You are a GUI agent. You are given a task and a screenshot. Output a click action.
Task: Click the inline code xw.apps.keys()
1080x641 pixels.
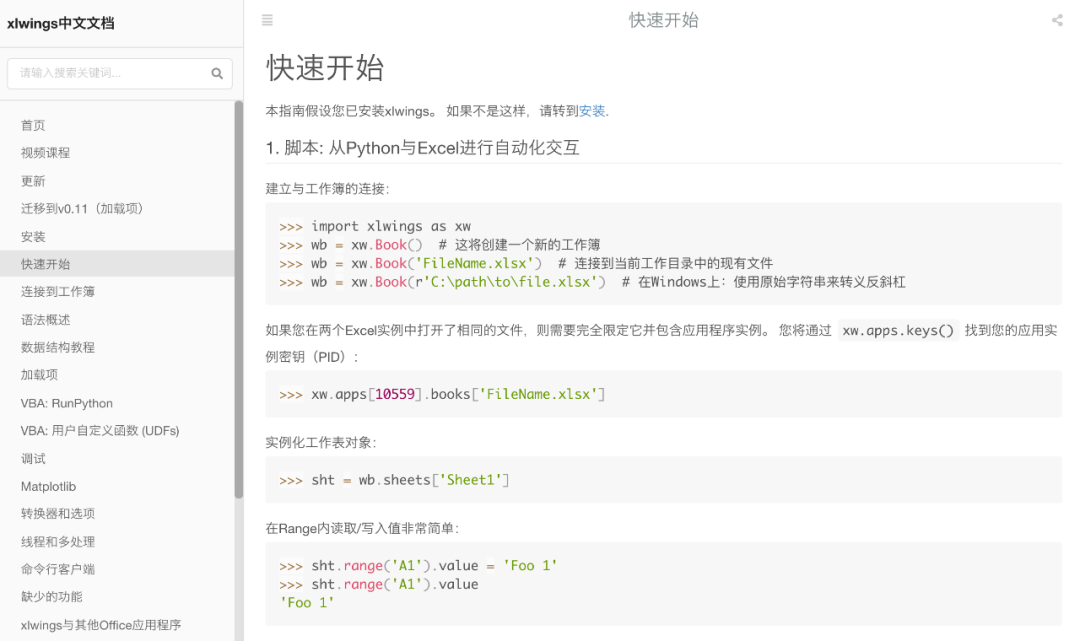coord(898,330)
